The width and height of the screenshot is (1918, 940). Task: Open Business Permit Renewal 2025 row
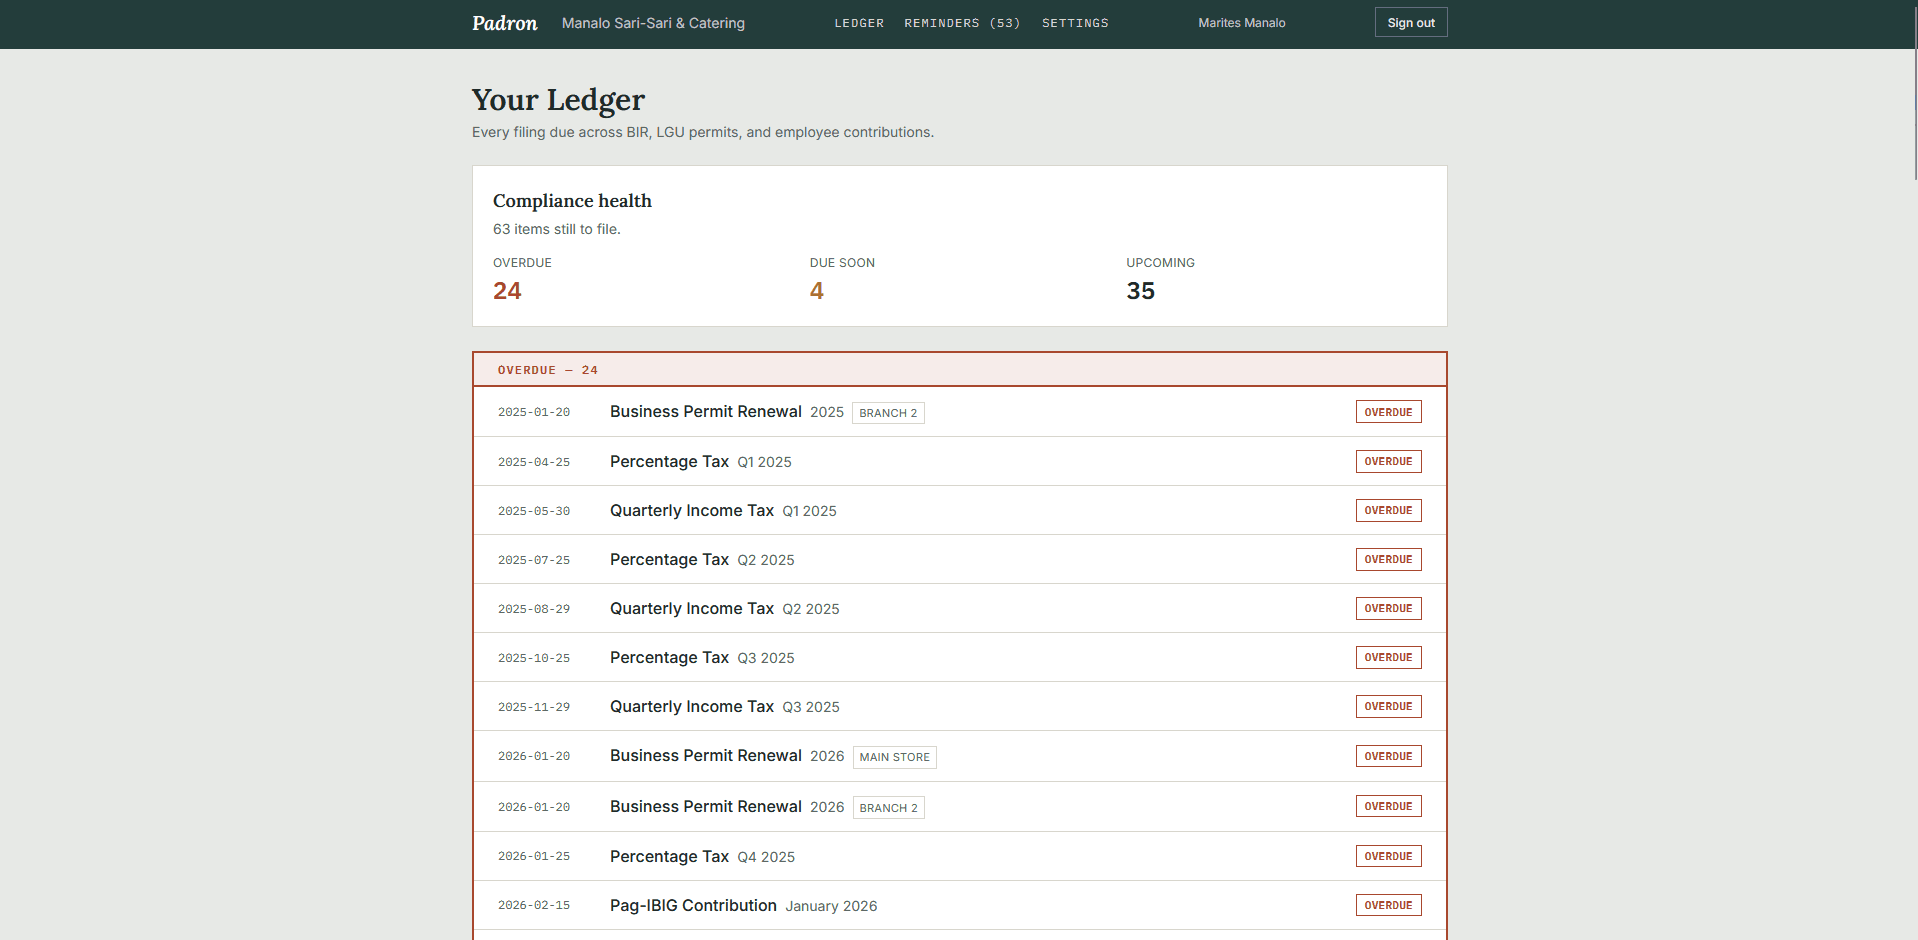point(960,412)
